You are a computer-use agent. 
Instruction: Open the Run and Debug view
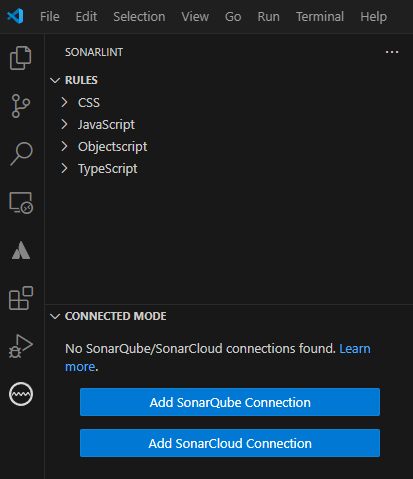pos(21,346)
